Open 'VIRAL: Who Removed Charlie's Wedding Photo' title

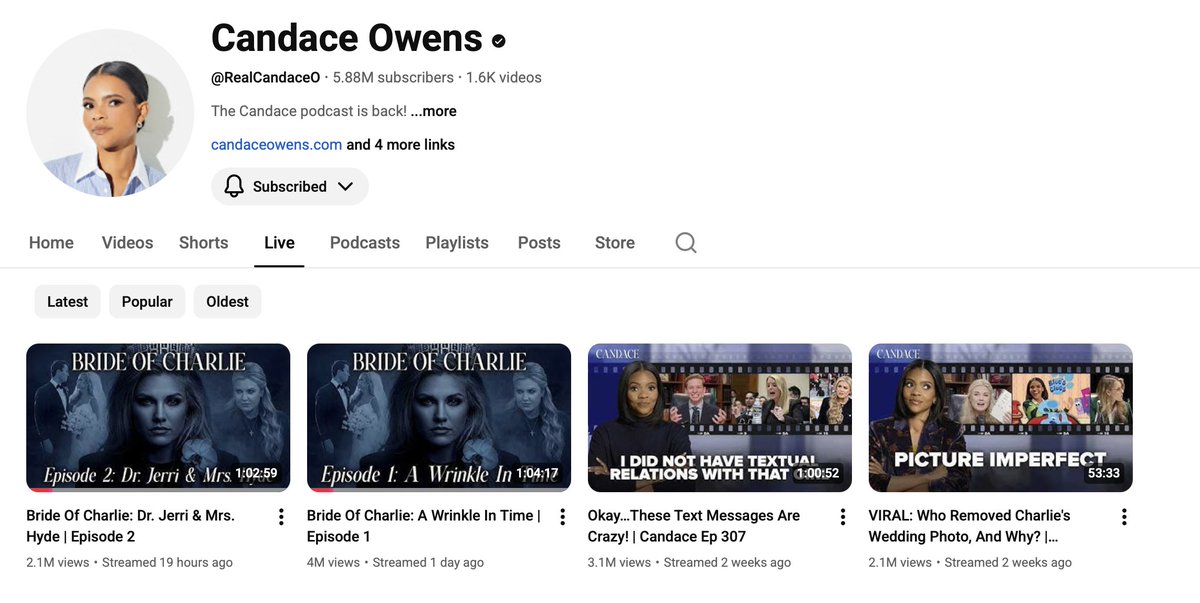point(970,526)
